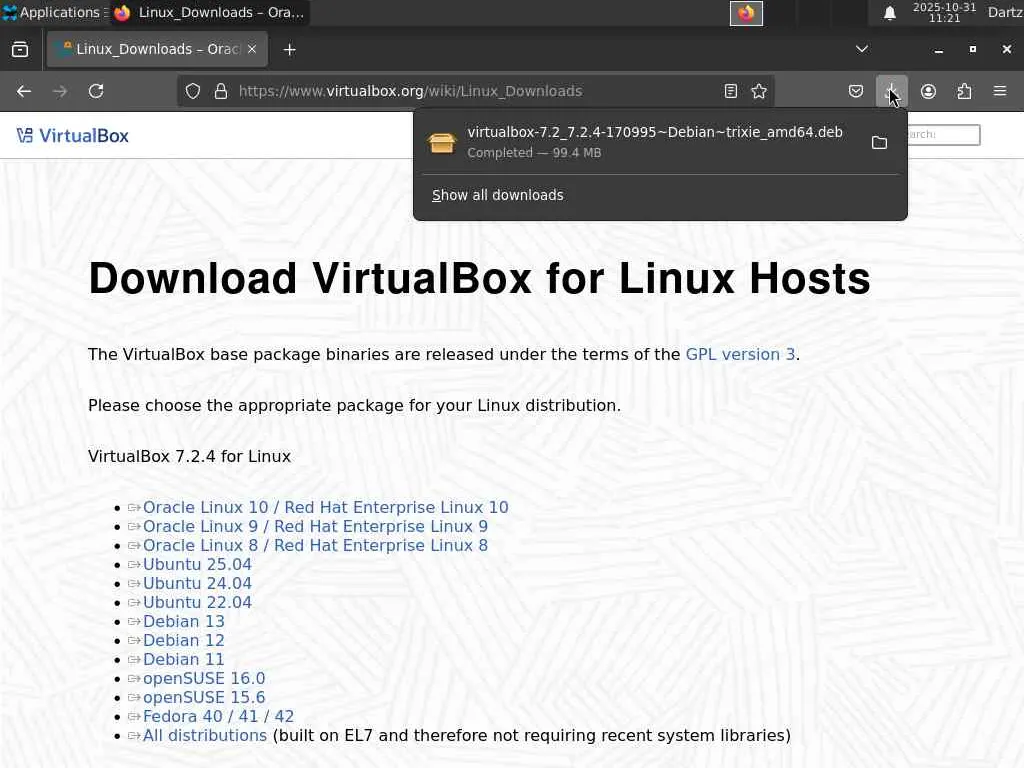Click the forward navigation arrow

tap(60, 91)
